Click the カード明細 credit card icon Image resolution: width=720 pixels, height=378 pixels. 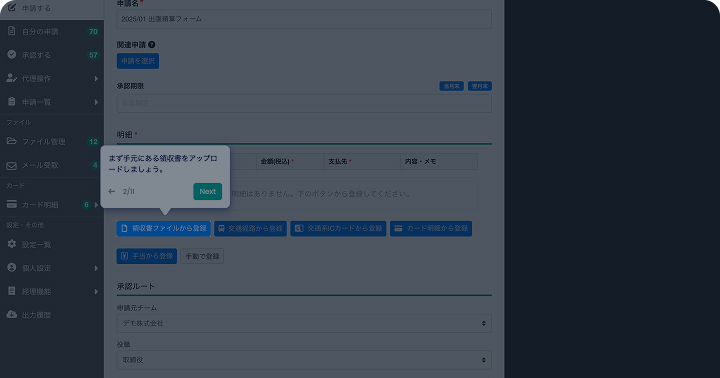11,204
